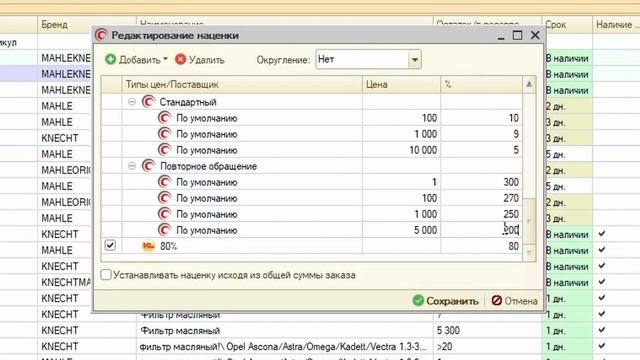Click the green Добавить plus icon
Screen dimensions: 640x360
(111, 60)
